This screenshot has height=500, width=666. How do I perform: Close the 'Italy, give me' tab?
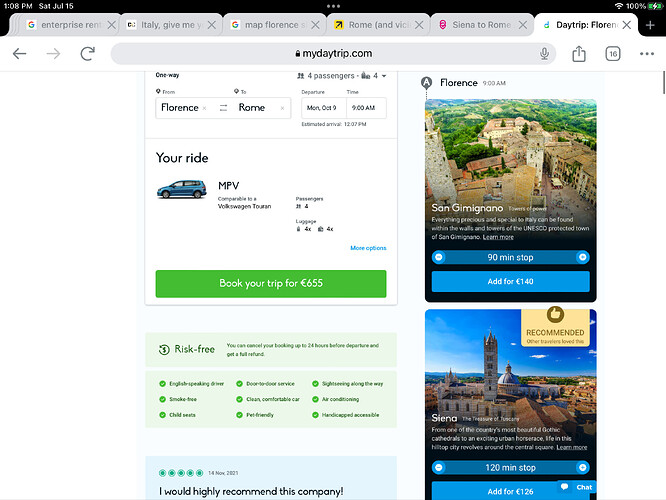click(212, 25)
